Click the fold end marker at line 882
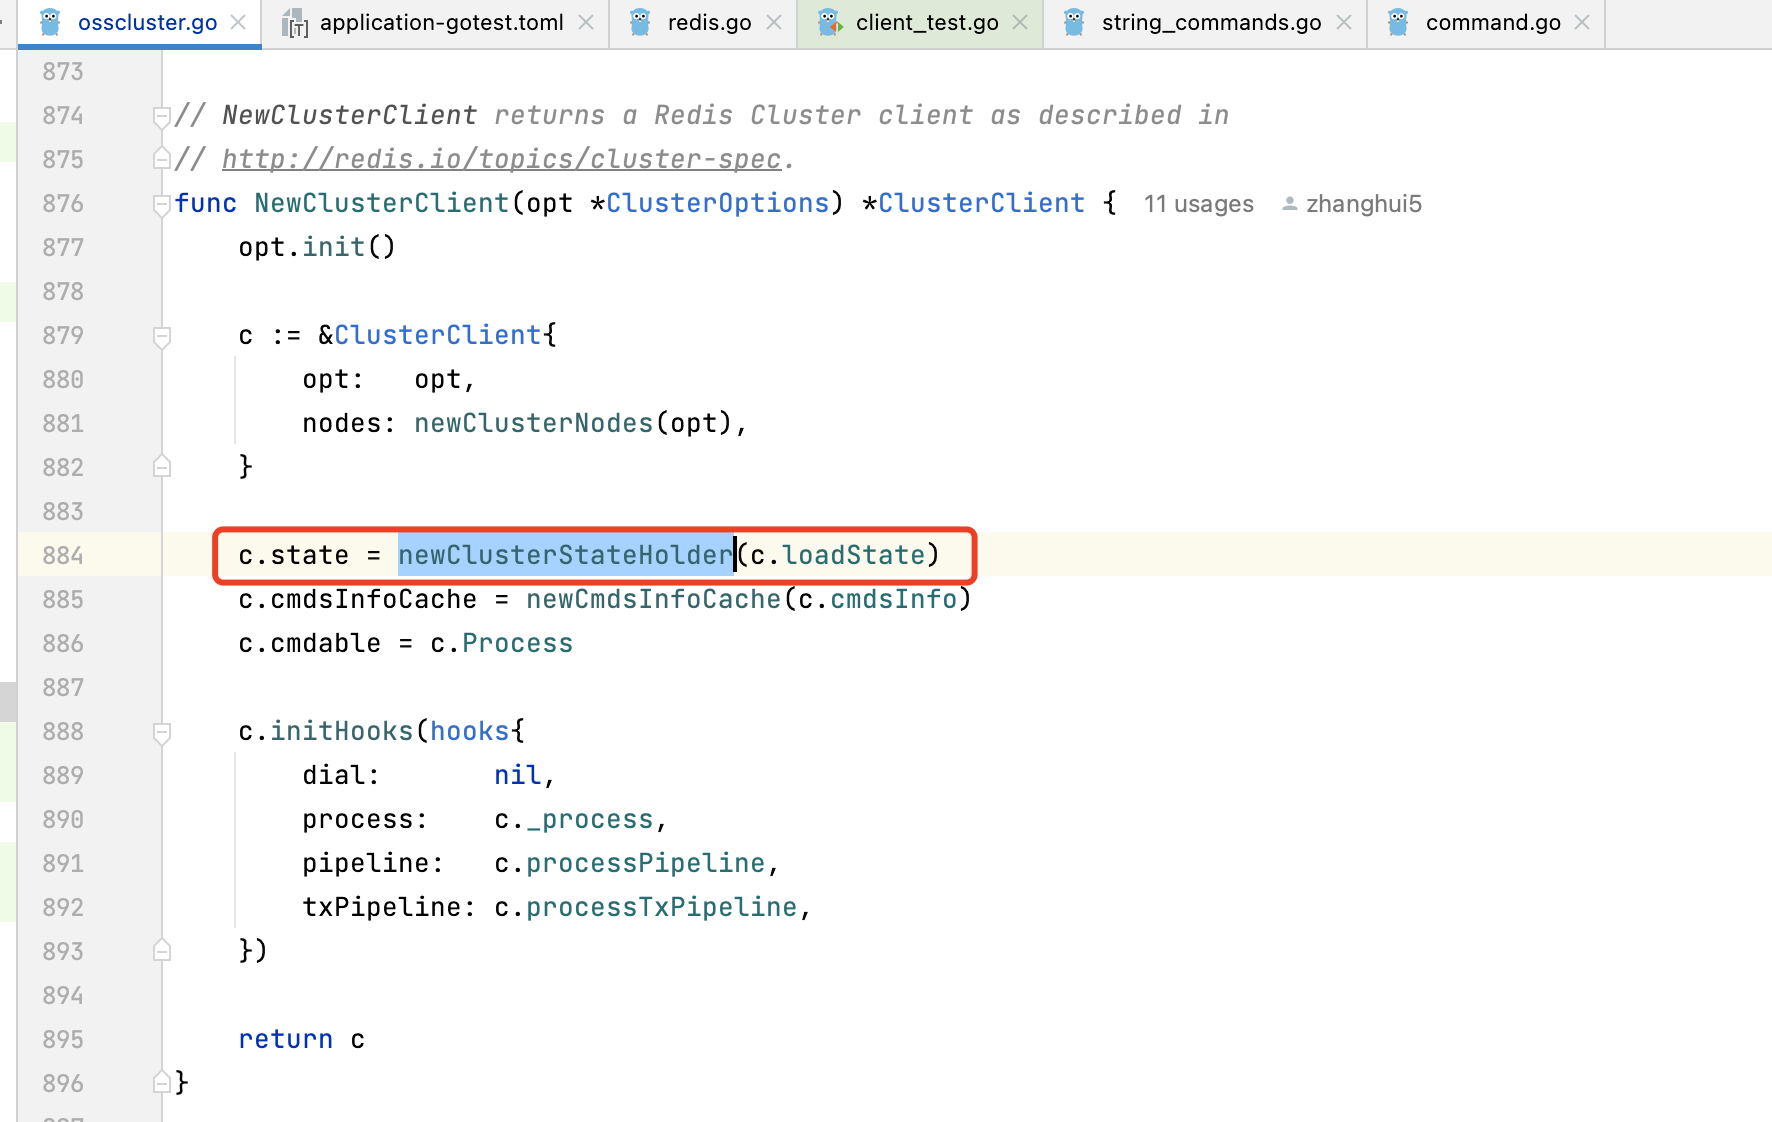The image size is (1772, 1122). tap(161, 467)
